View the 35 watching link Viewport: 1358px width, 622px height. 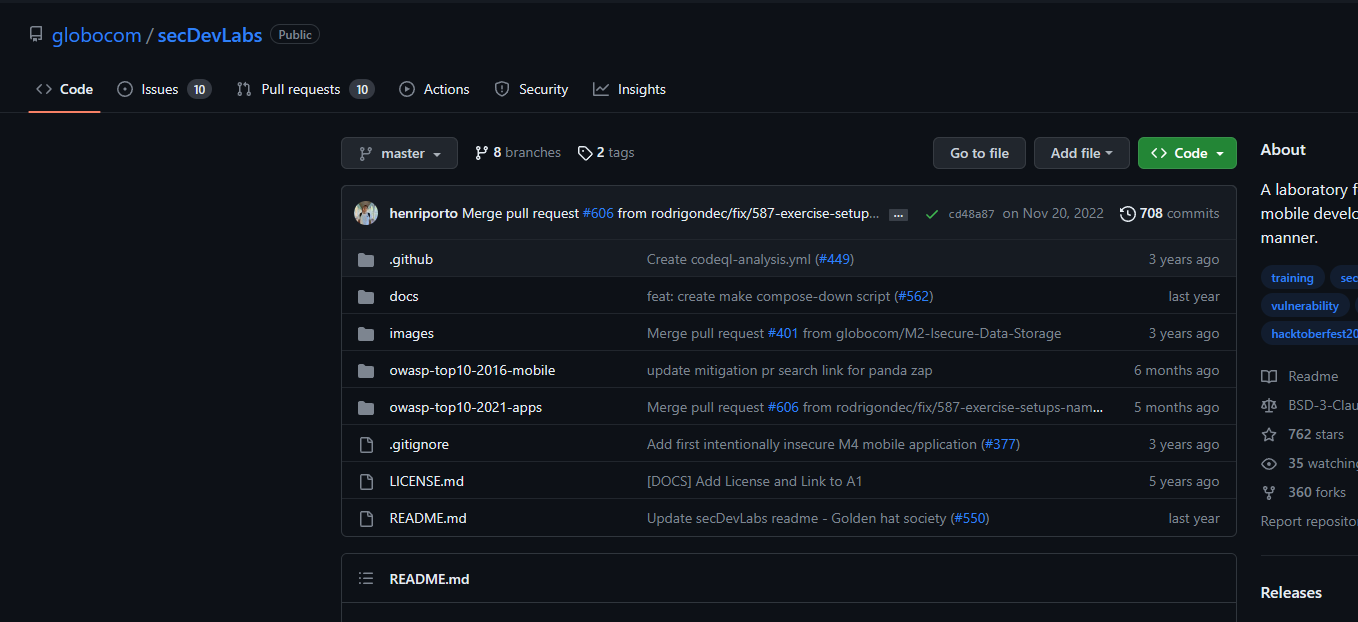(1309, 463)
